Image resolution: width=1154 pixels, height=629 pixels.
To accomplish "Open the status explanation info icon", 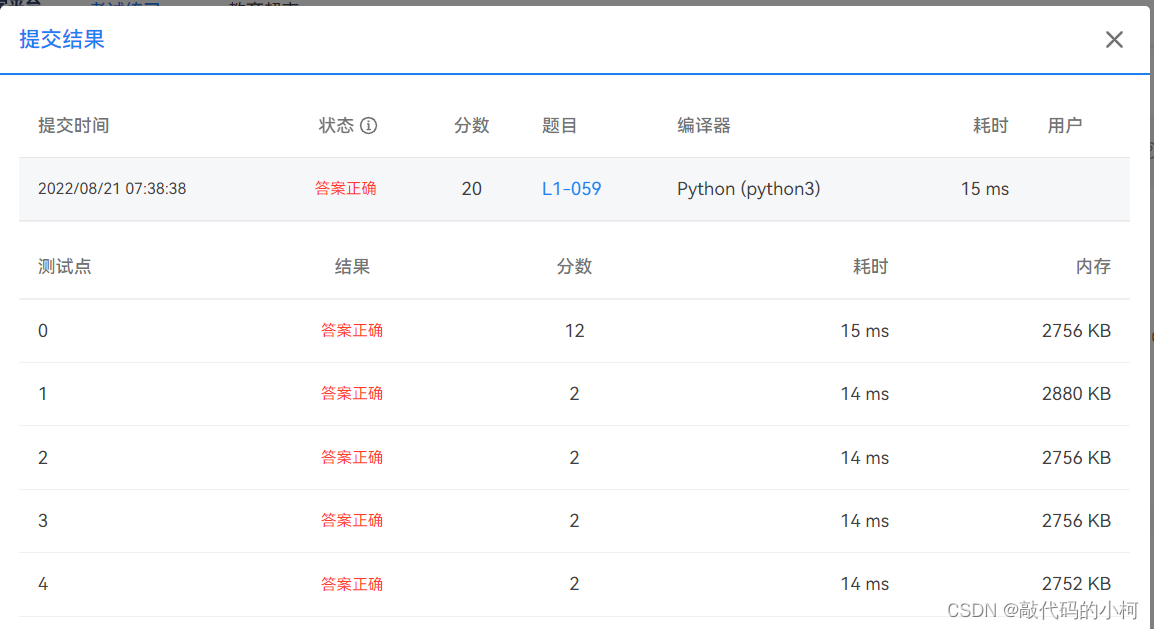I will pos(370,125).
